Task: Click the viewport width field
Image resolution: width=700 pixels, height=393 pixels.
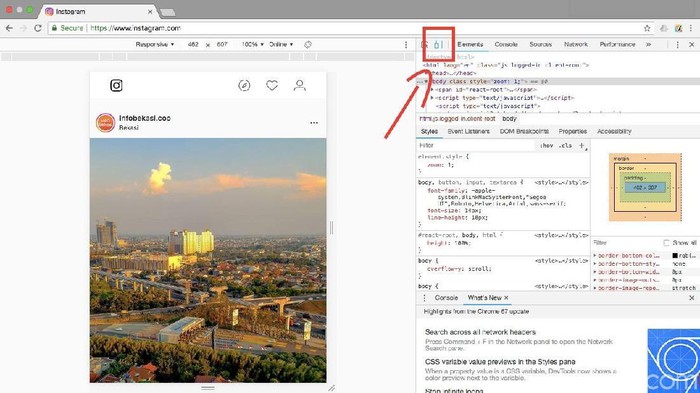Action: (x=193, y=45)
